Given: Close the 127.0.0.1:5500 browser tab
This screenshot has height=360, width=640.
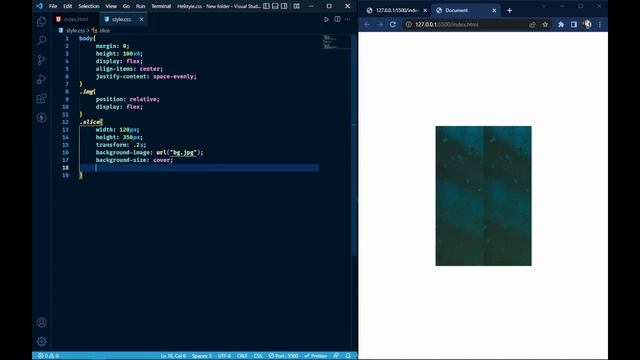Looking at the screenshot, I should (x=425, y=10).
